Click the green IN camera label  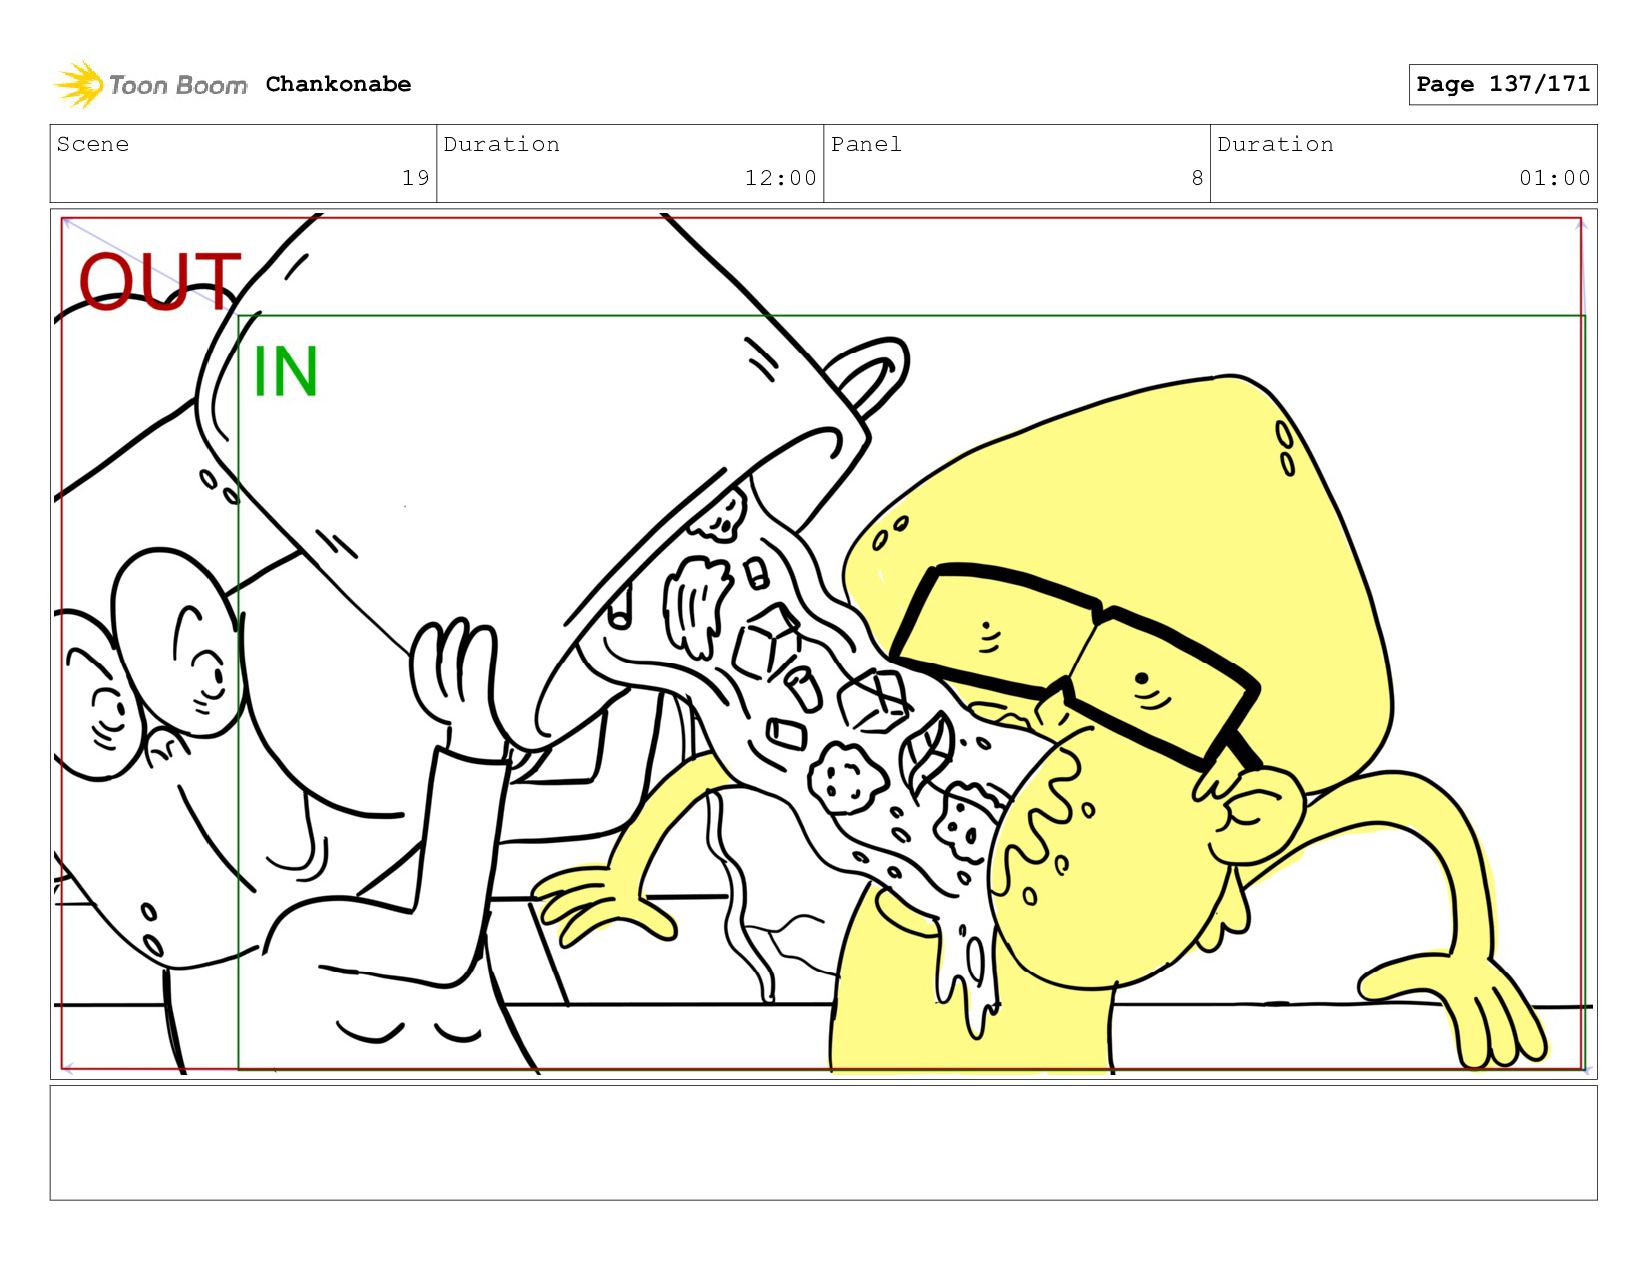(285, 372)
